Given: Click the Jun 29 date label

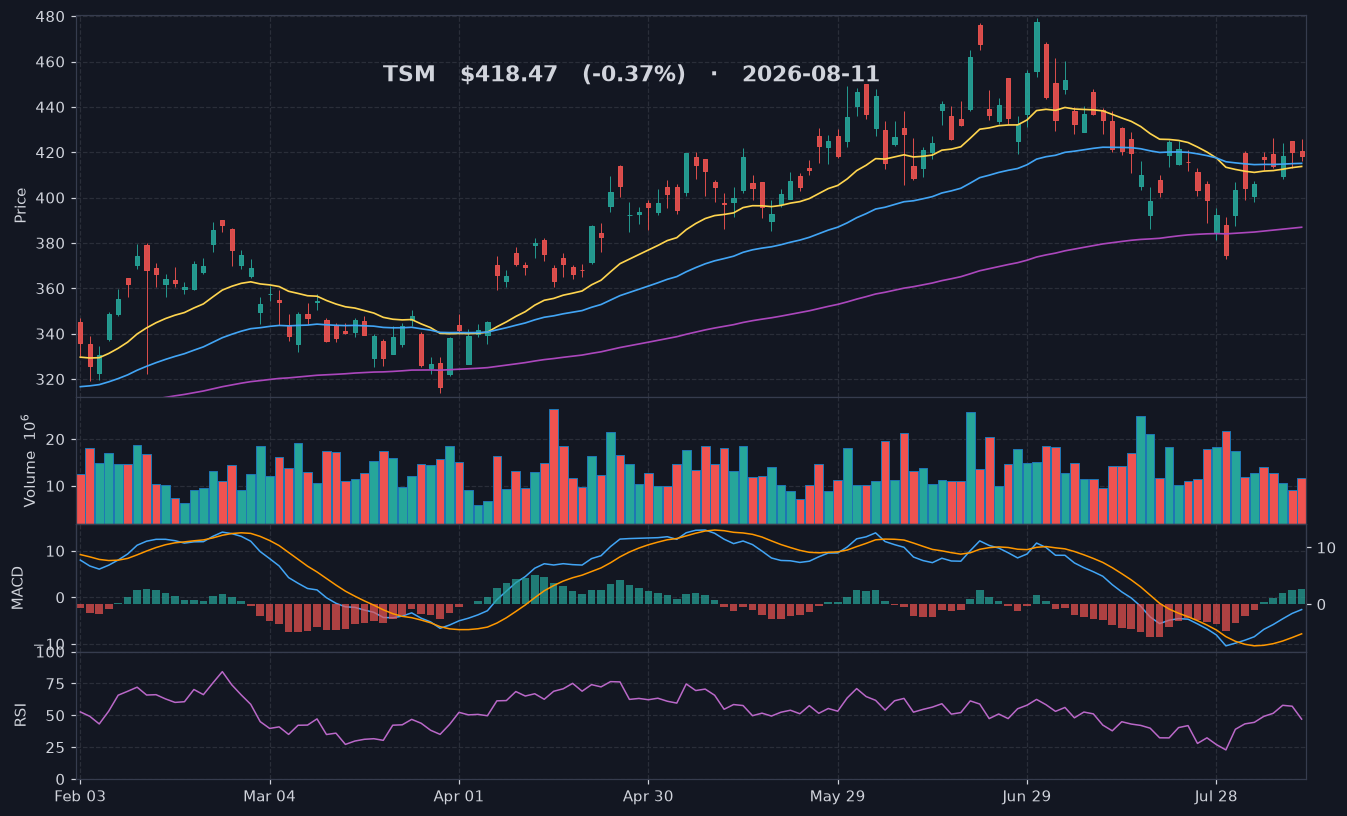Looking at the screenshot, I should click(x=1026, y=797).
